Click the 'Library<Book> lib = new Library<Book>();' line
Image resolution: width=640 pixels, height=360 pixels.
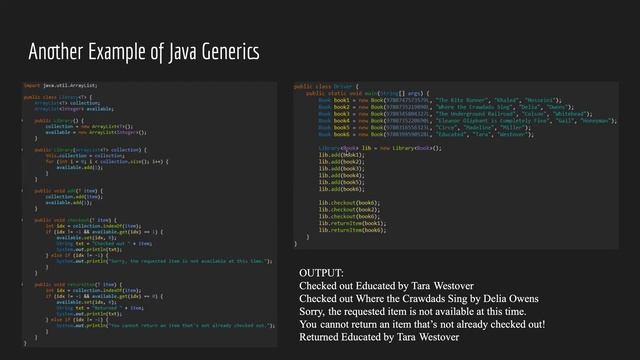[x=380, y=148]
